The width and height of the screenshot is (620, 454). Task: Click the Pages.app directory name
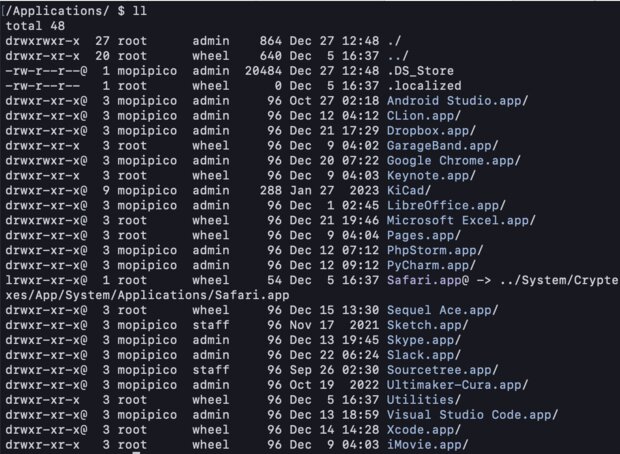click(x=423, y=236)
